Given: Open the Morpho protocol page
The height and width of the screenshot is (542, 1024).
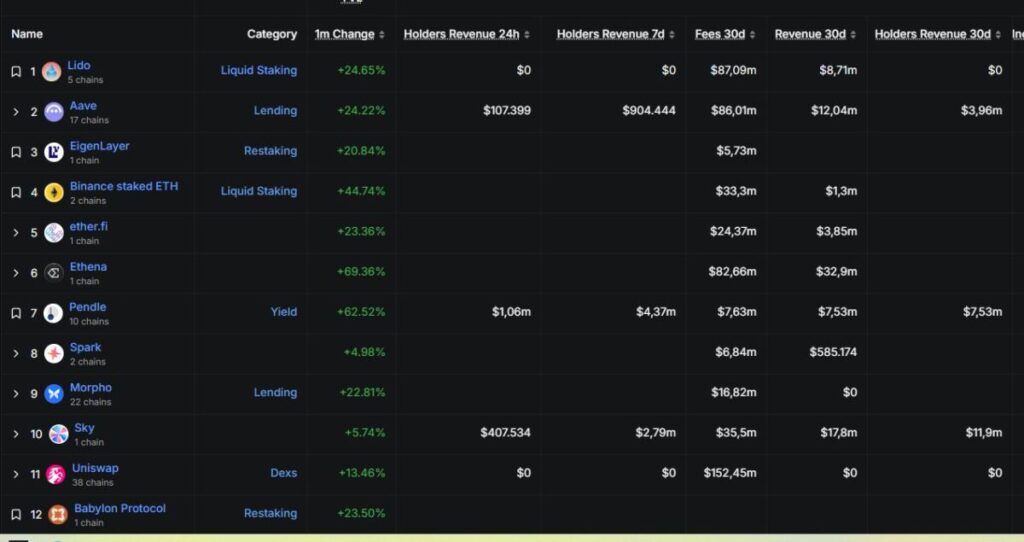Looking at the screenshot, I should (91, 388).
